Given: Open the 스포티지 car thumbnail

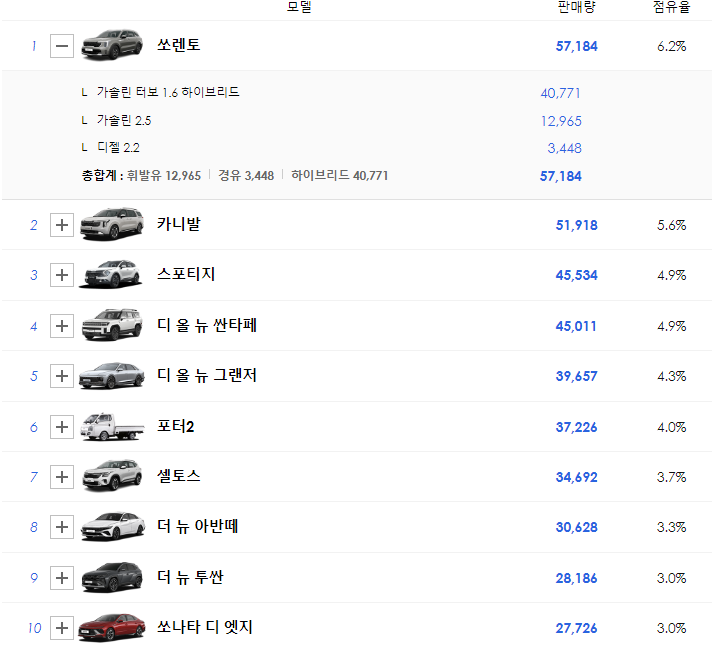Looking at the screenshot, I should tap(111, 274).
